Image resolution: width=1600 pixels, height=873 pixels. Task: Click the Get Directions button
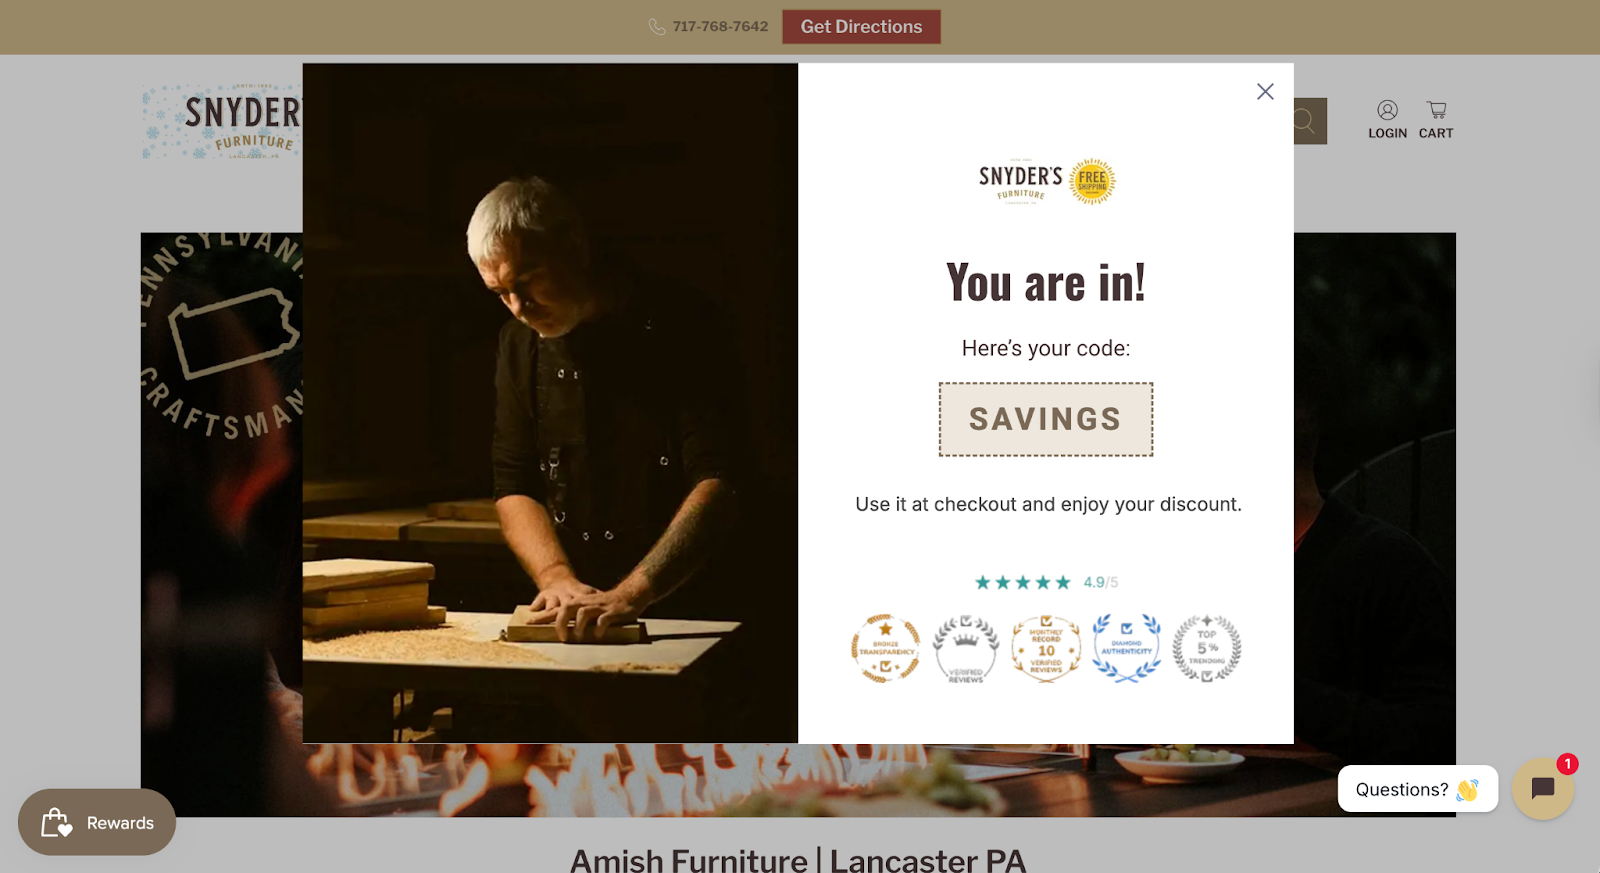[861, 27]
